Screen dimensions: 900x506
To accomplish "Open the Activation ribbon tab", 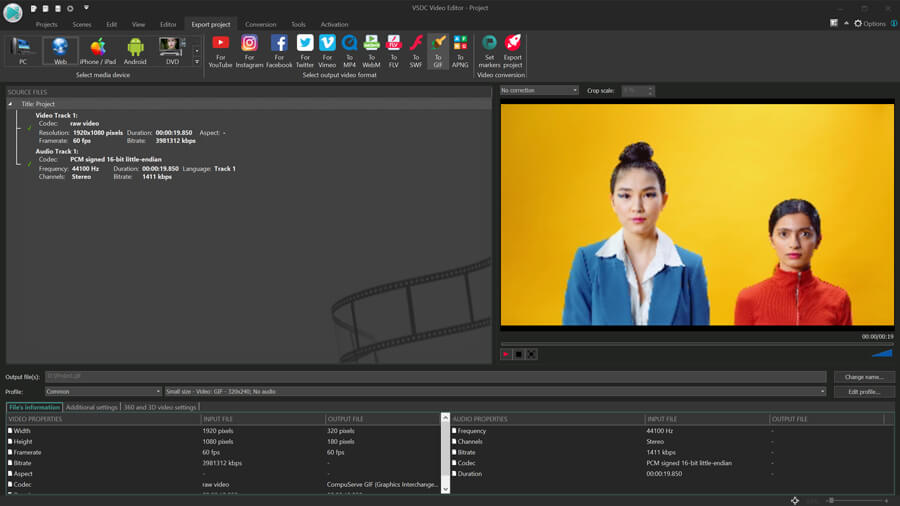I will click(335, 25).
